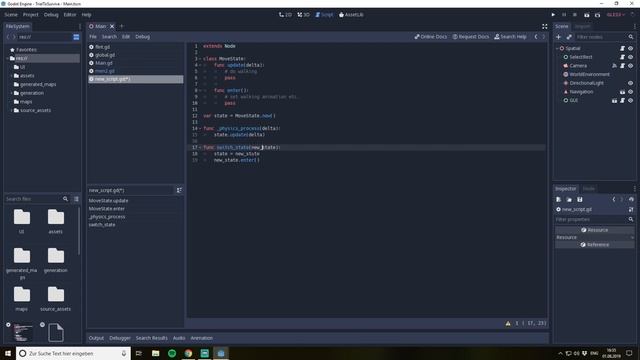This screenshot has width=640, height=360.
Task: Click search icon in FileSystem search files
Action: [x=65, y=199]
